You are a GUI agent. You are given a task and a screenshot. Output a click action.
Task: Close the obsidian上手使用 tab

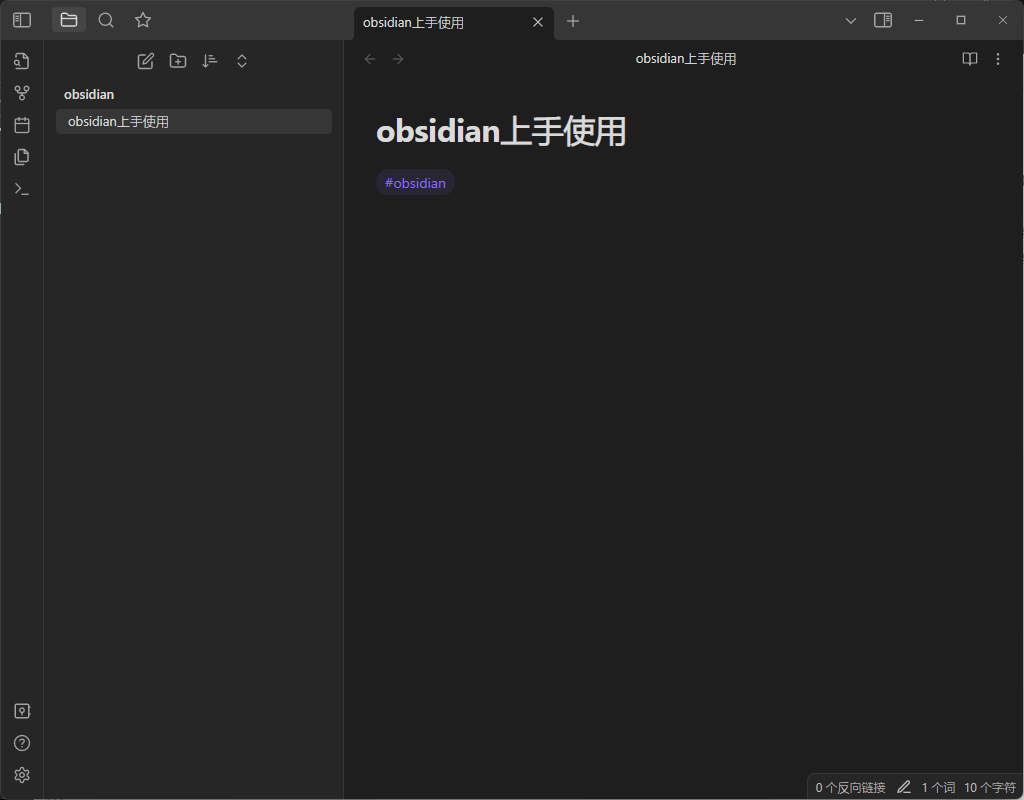tap(538, 22)
